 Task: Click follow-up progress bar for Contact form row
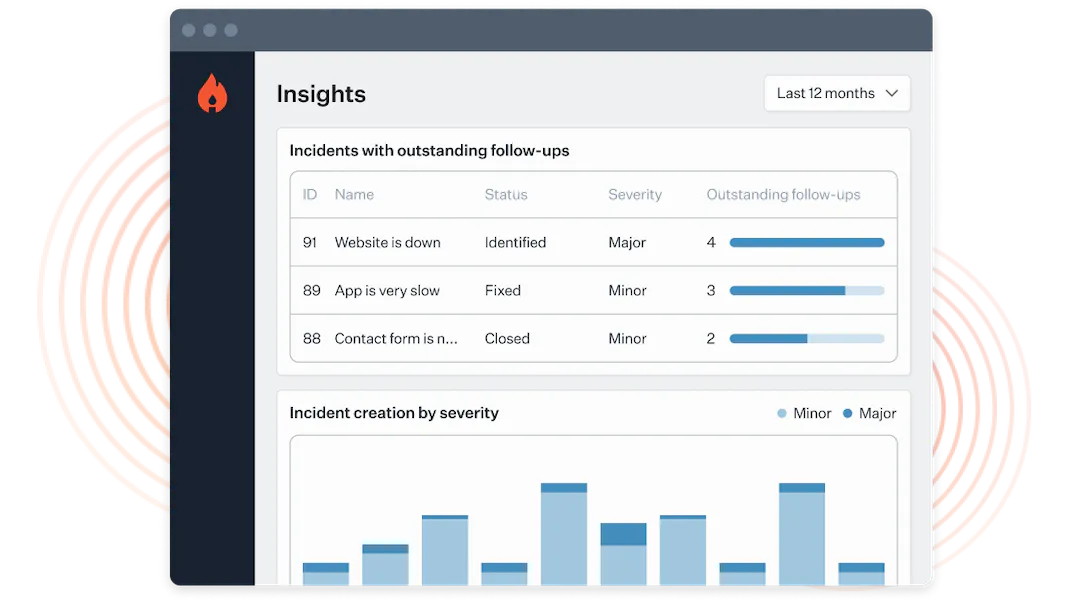807,338
